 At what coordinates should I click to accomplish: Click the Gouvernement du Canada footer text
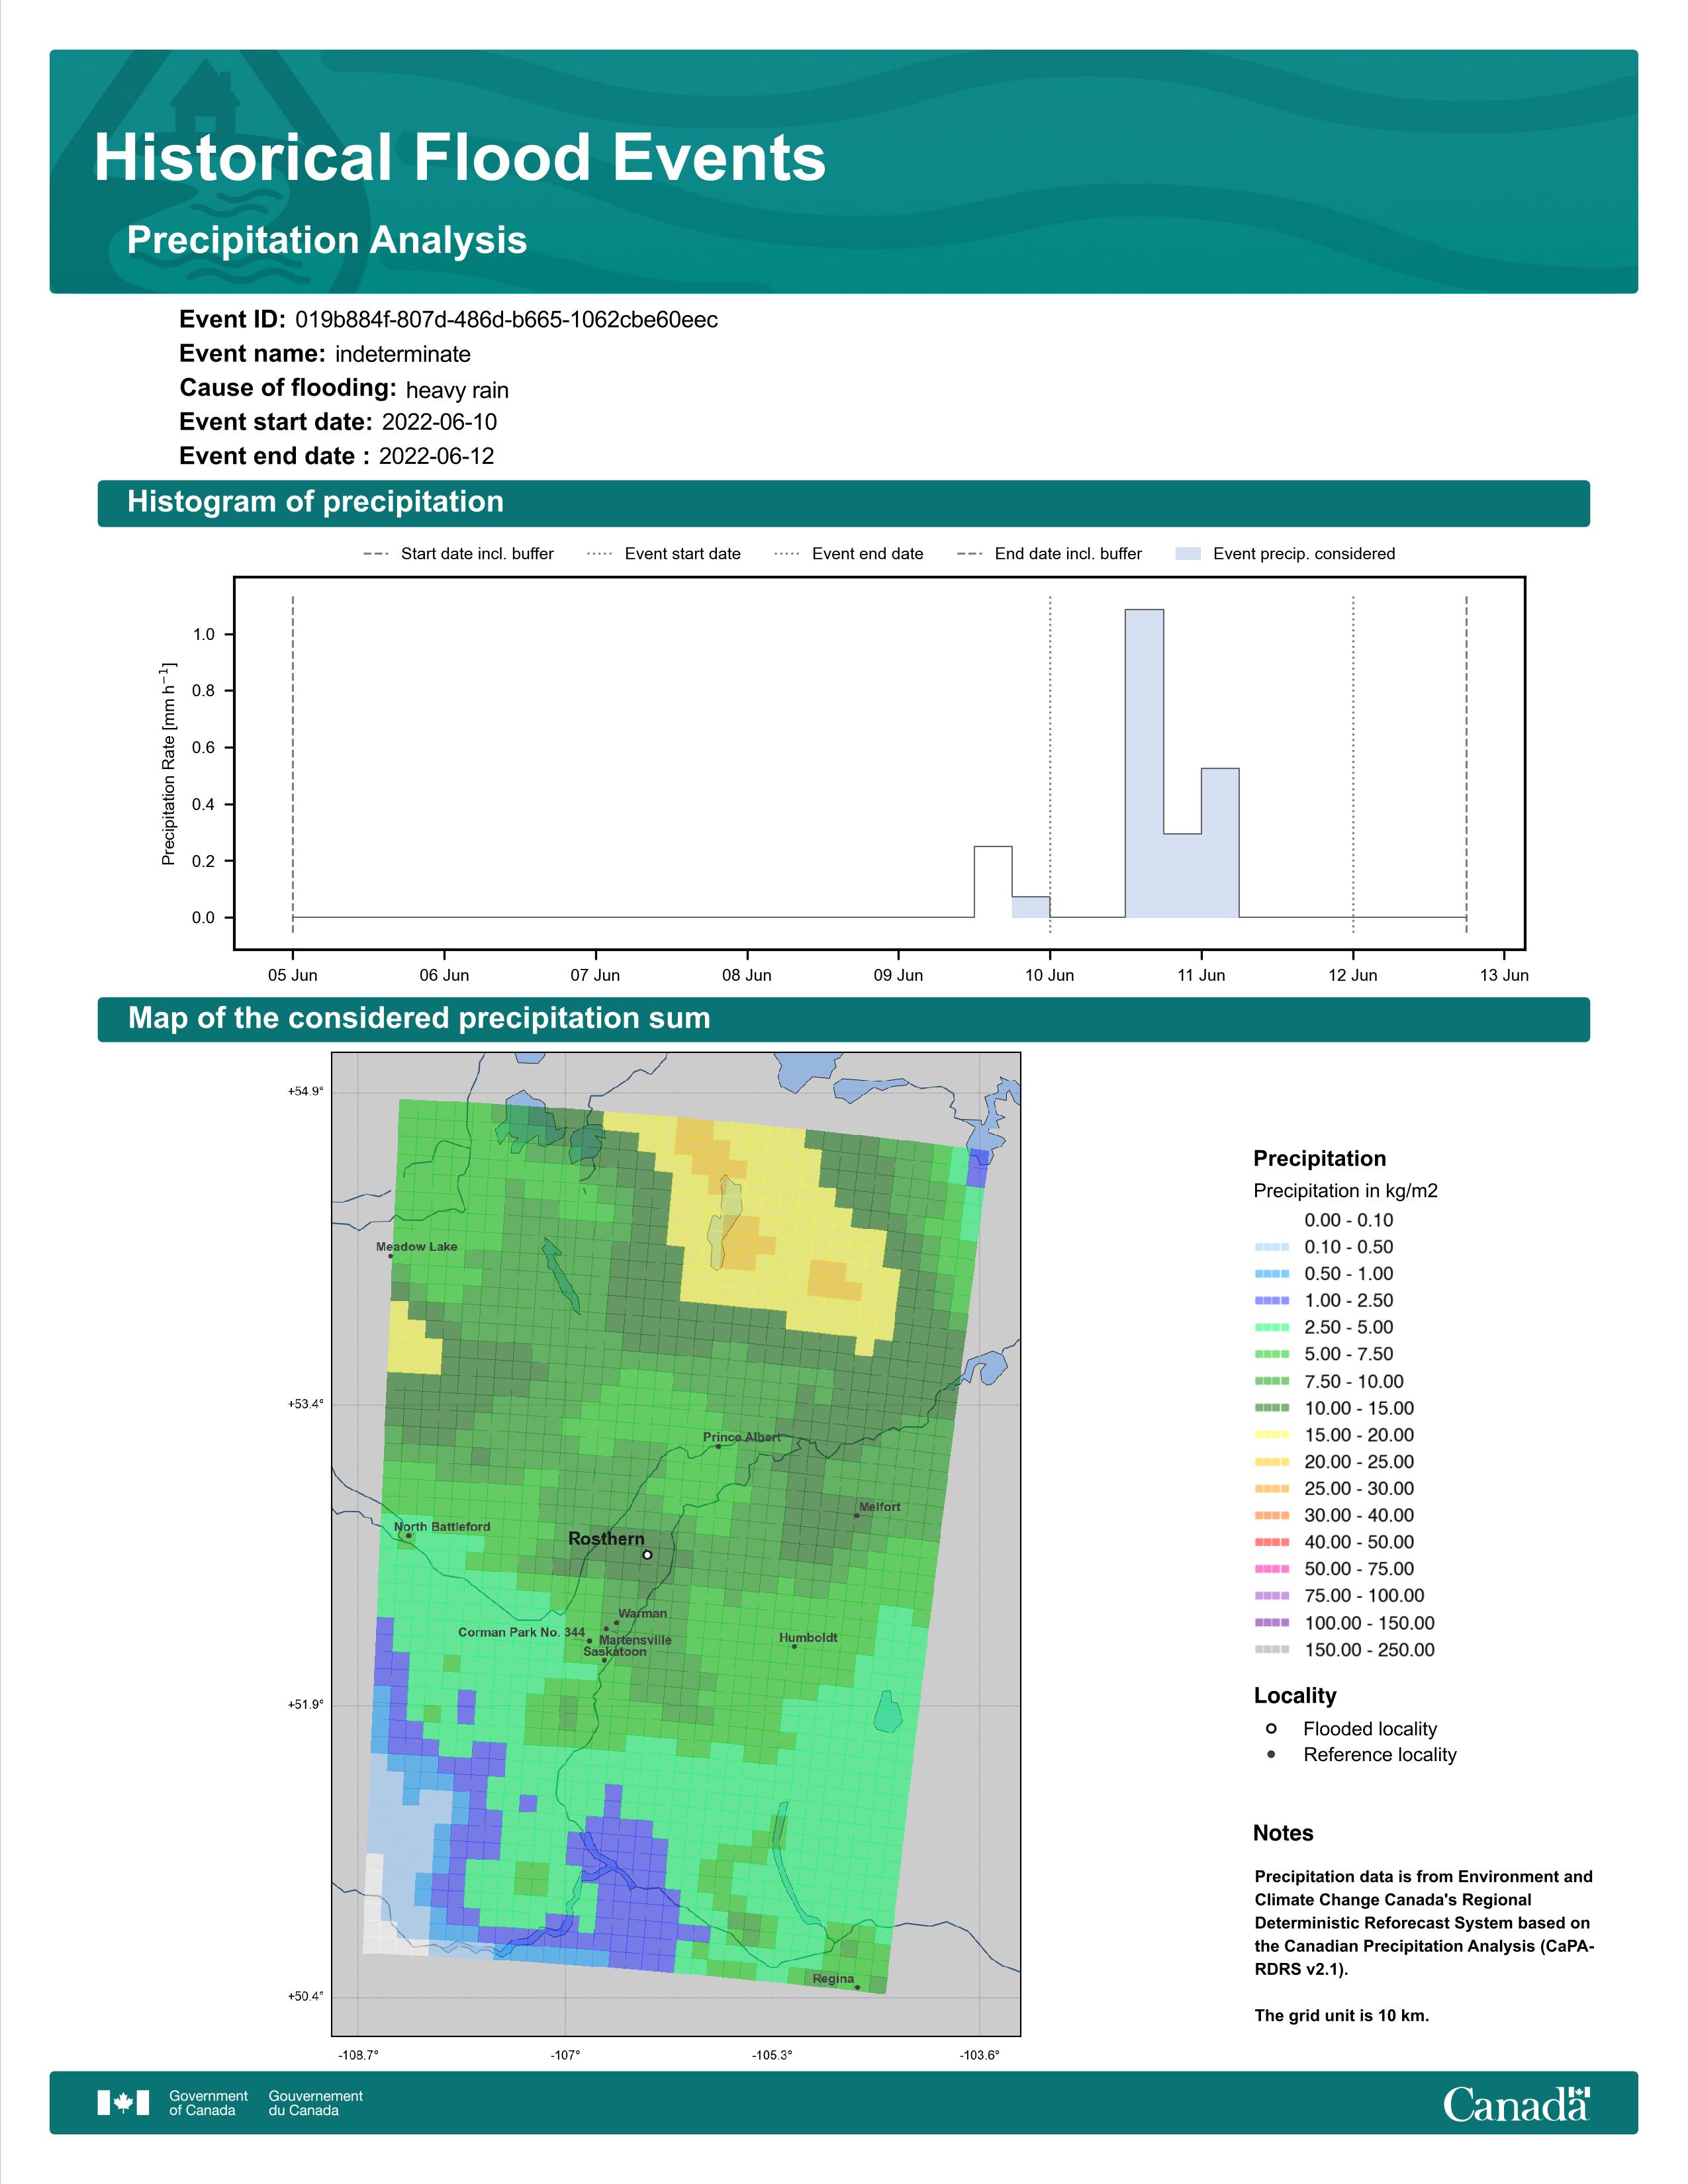tap(316, 2102)
